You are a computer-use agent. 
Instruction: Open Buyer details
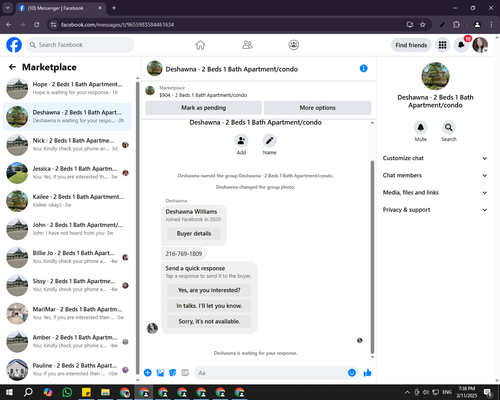(194, 233)
